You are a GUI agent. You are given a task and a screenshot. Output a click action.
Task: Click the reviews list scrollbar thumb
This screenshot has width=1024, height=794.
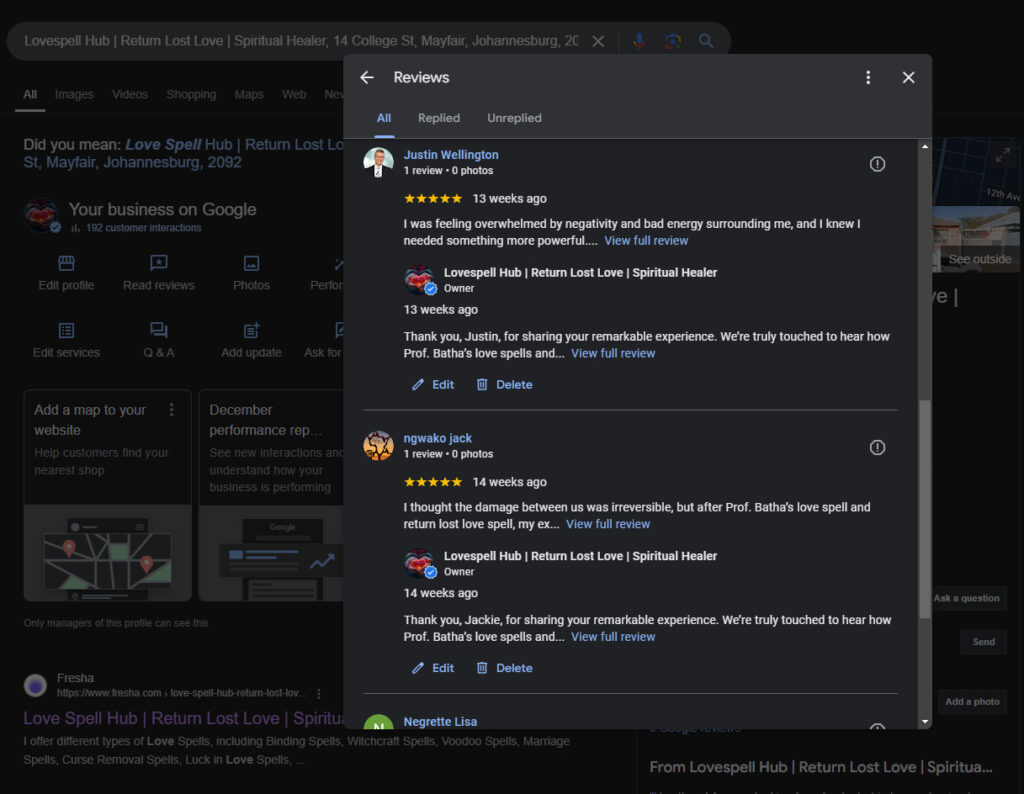click(925, 509)
